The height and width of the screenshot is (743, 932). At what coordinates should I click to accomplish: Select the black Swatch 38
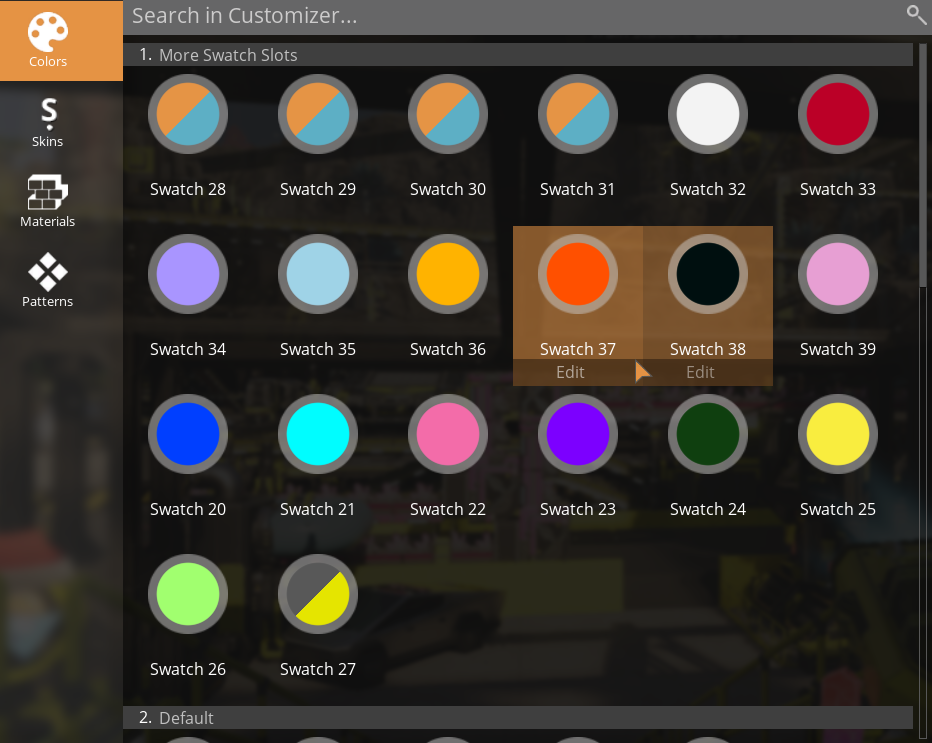point(708,274)
